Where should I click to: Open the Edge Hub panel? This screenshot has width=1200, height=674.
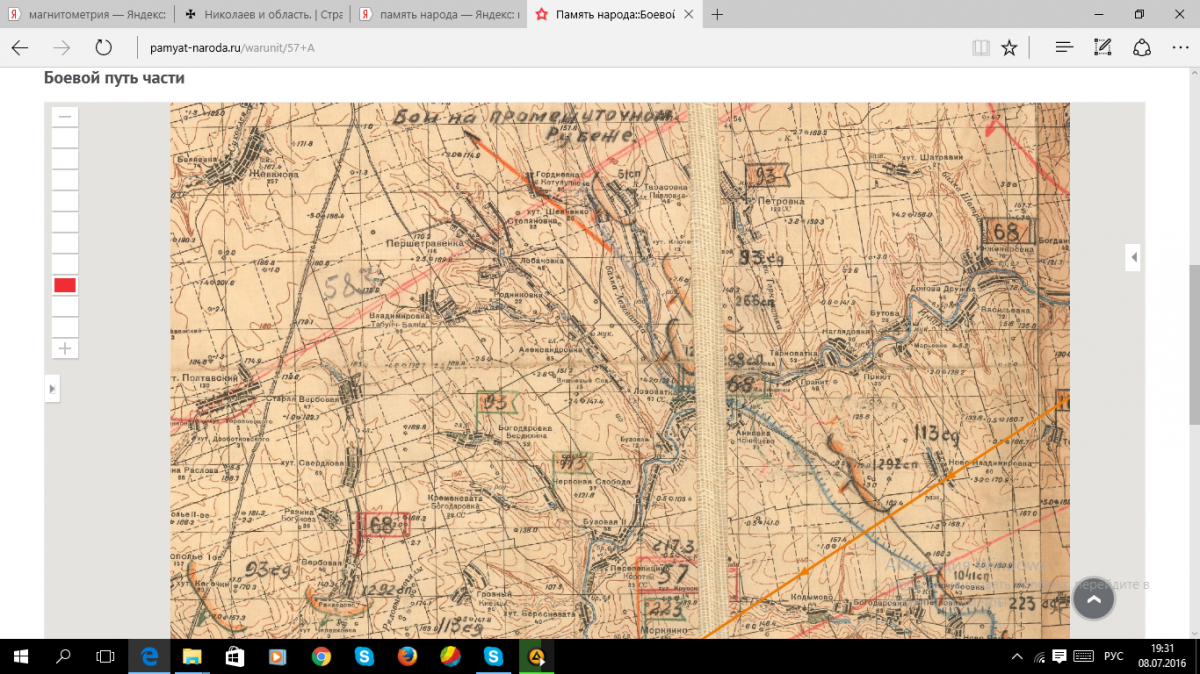click(1064, 47)
